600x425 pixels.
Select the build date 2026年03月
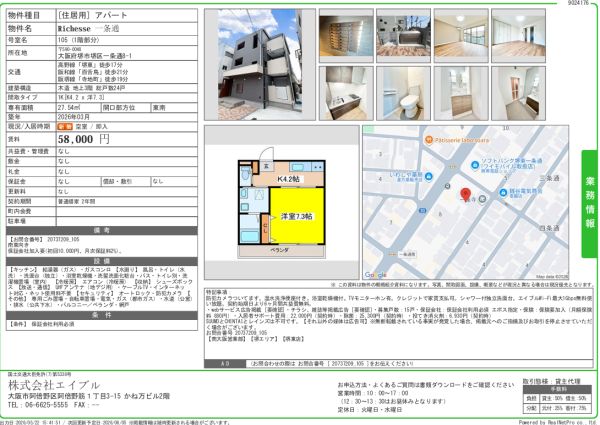tap(73, 117)
